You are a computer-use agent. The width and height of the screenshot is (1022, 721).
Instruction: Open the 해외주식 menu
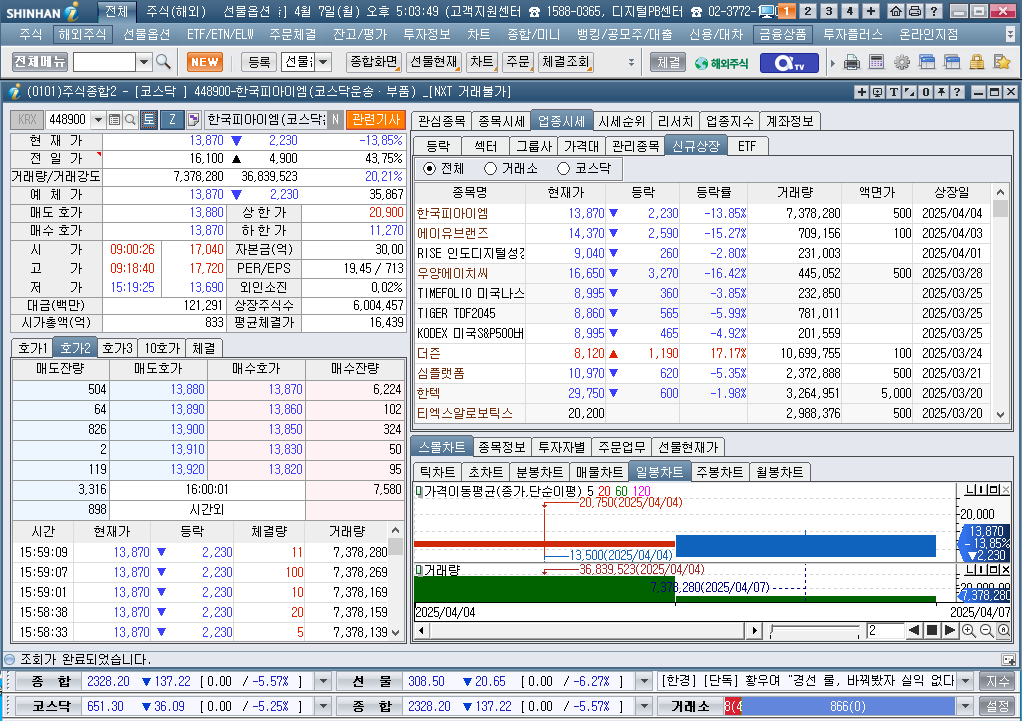[x=81, y=34]
